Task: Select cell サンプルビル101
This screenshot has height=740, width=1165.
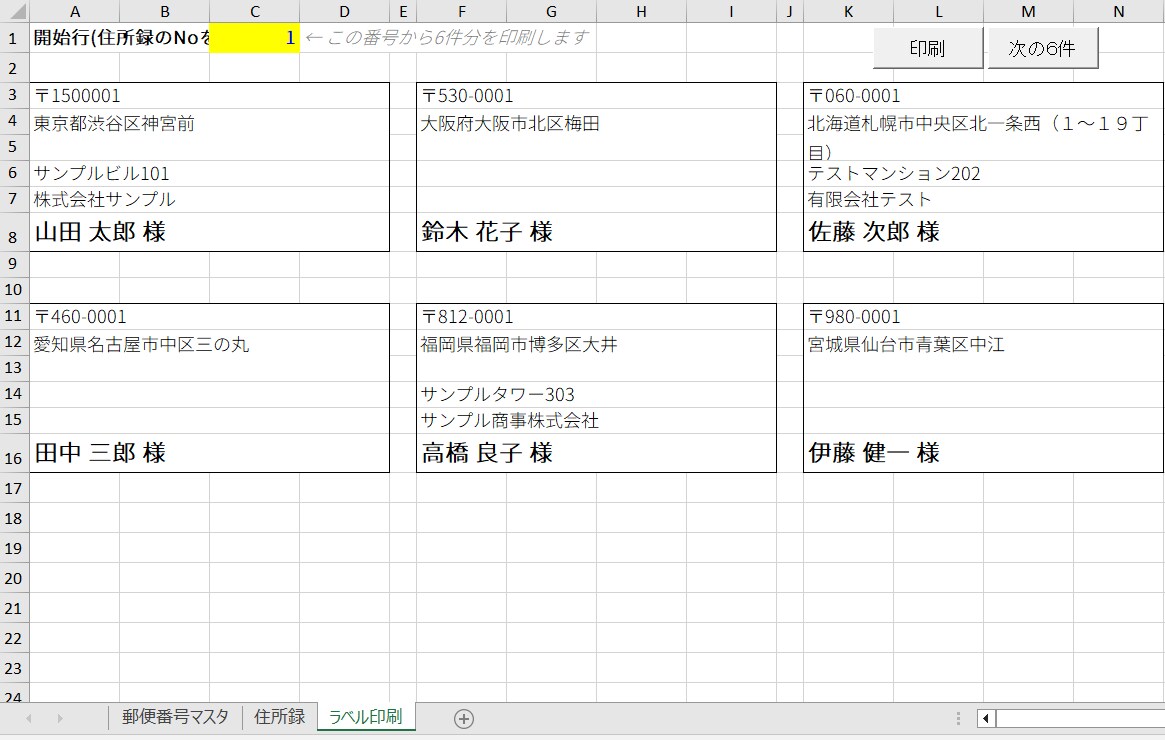Action: (210, 173)
